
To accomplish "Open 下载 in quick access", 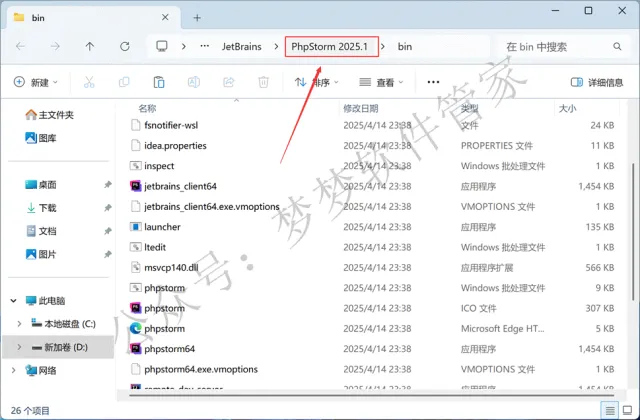I will click(41, 208).
